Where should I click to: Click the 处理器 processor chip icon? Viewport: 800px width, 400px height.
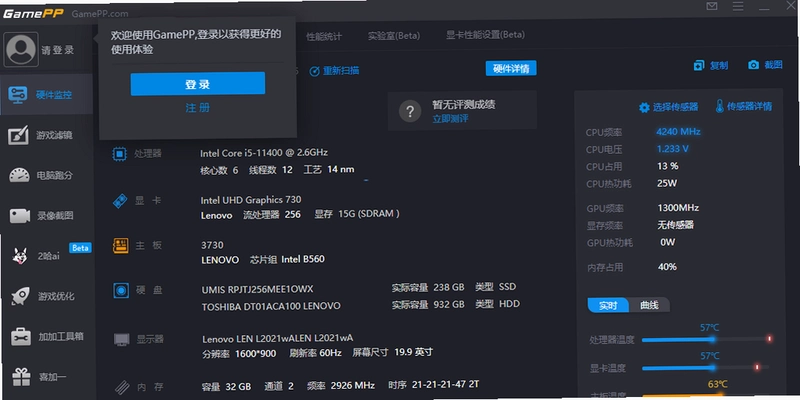pos(119,154)
